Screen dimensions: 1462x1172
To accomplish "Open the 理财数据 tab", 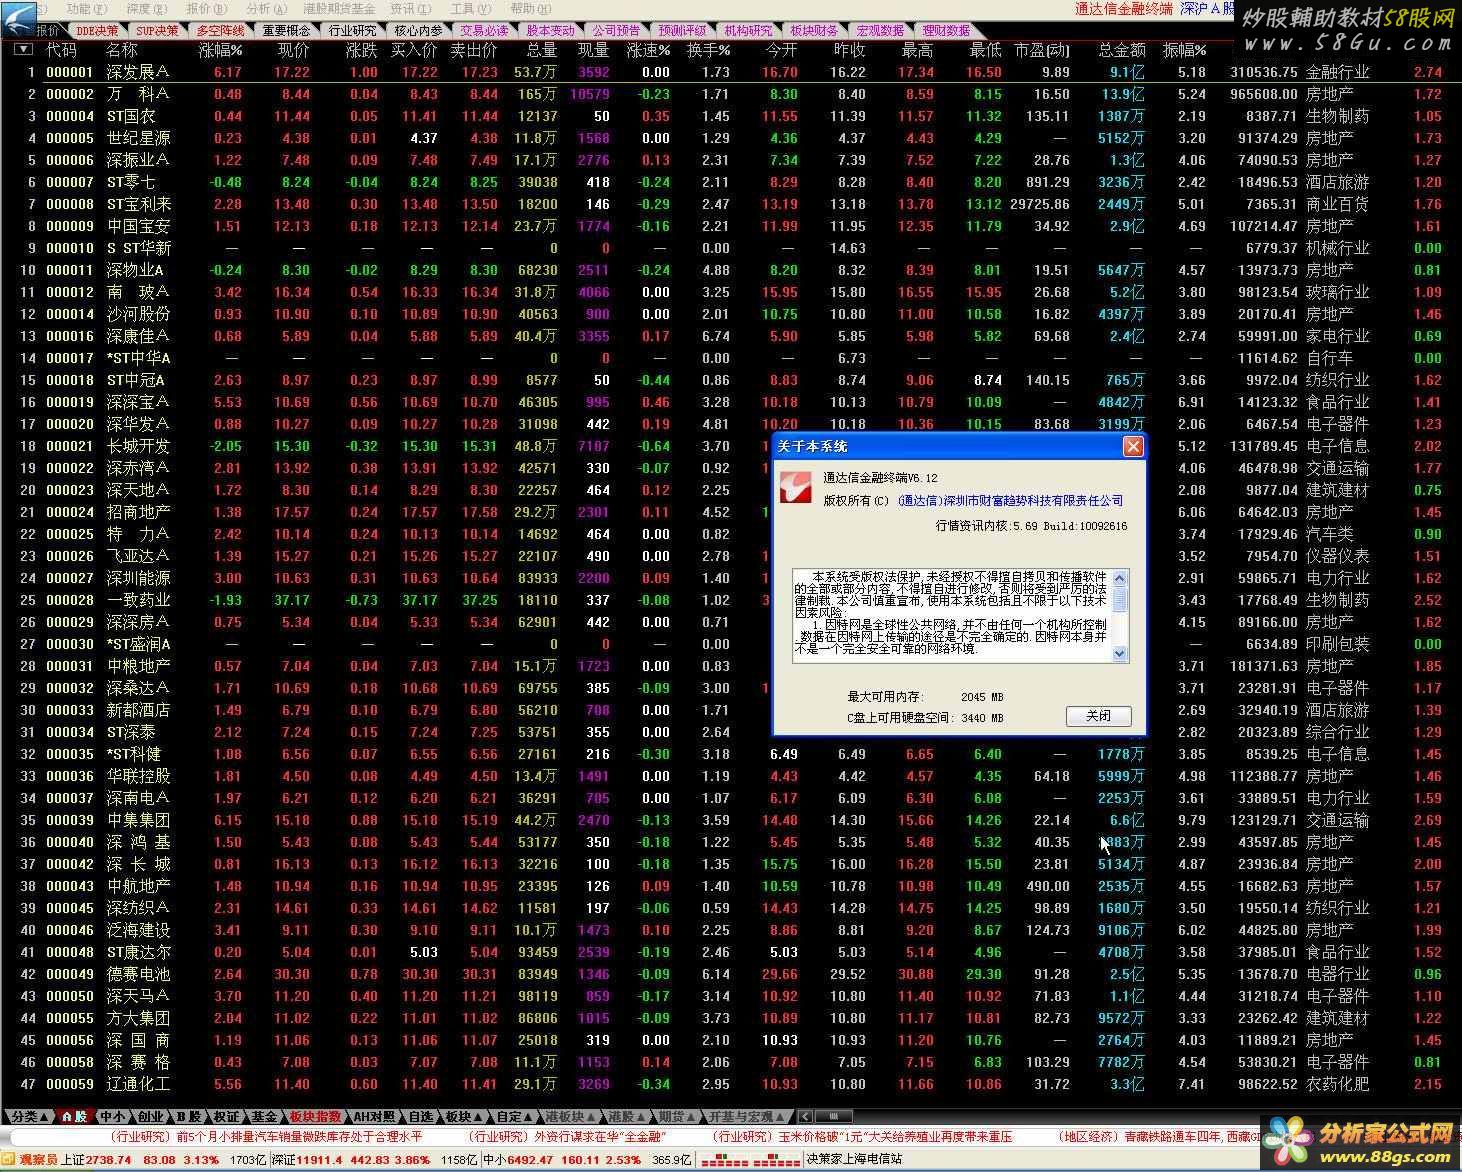I will 946,31.
